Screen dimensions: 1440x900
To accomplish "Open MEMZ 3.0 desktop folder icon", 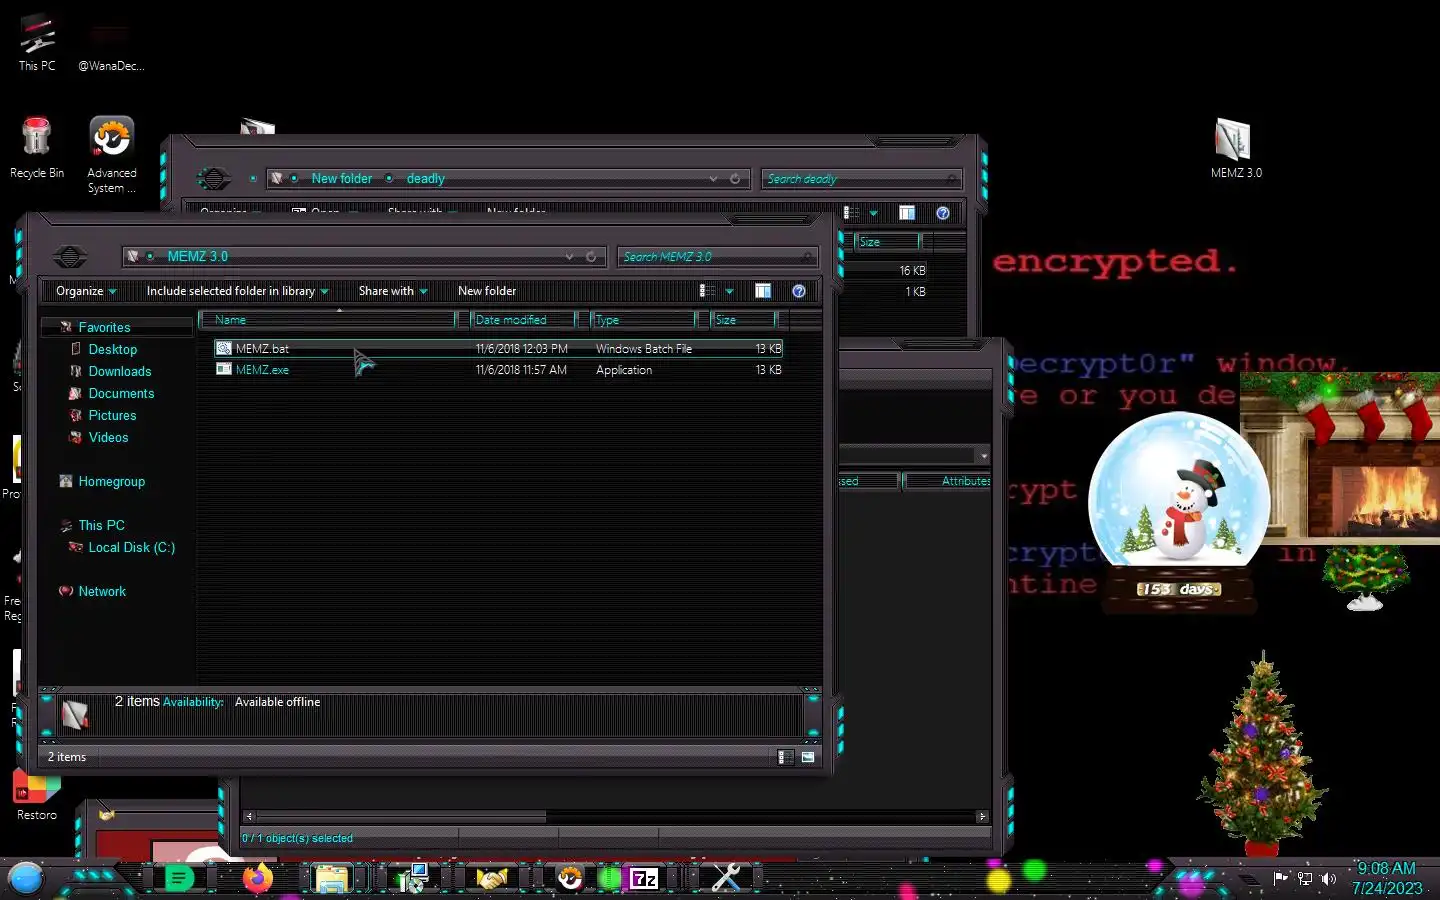I will [x=1235, y=148].
